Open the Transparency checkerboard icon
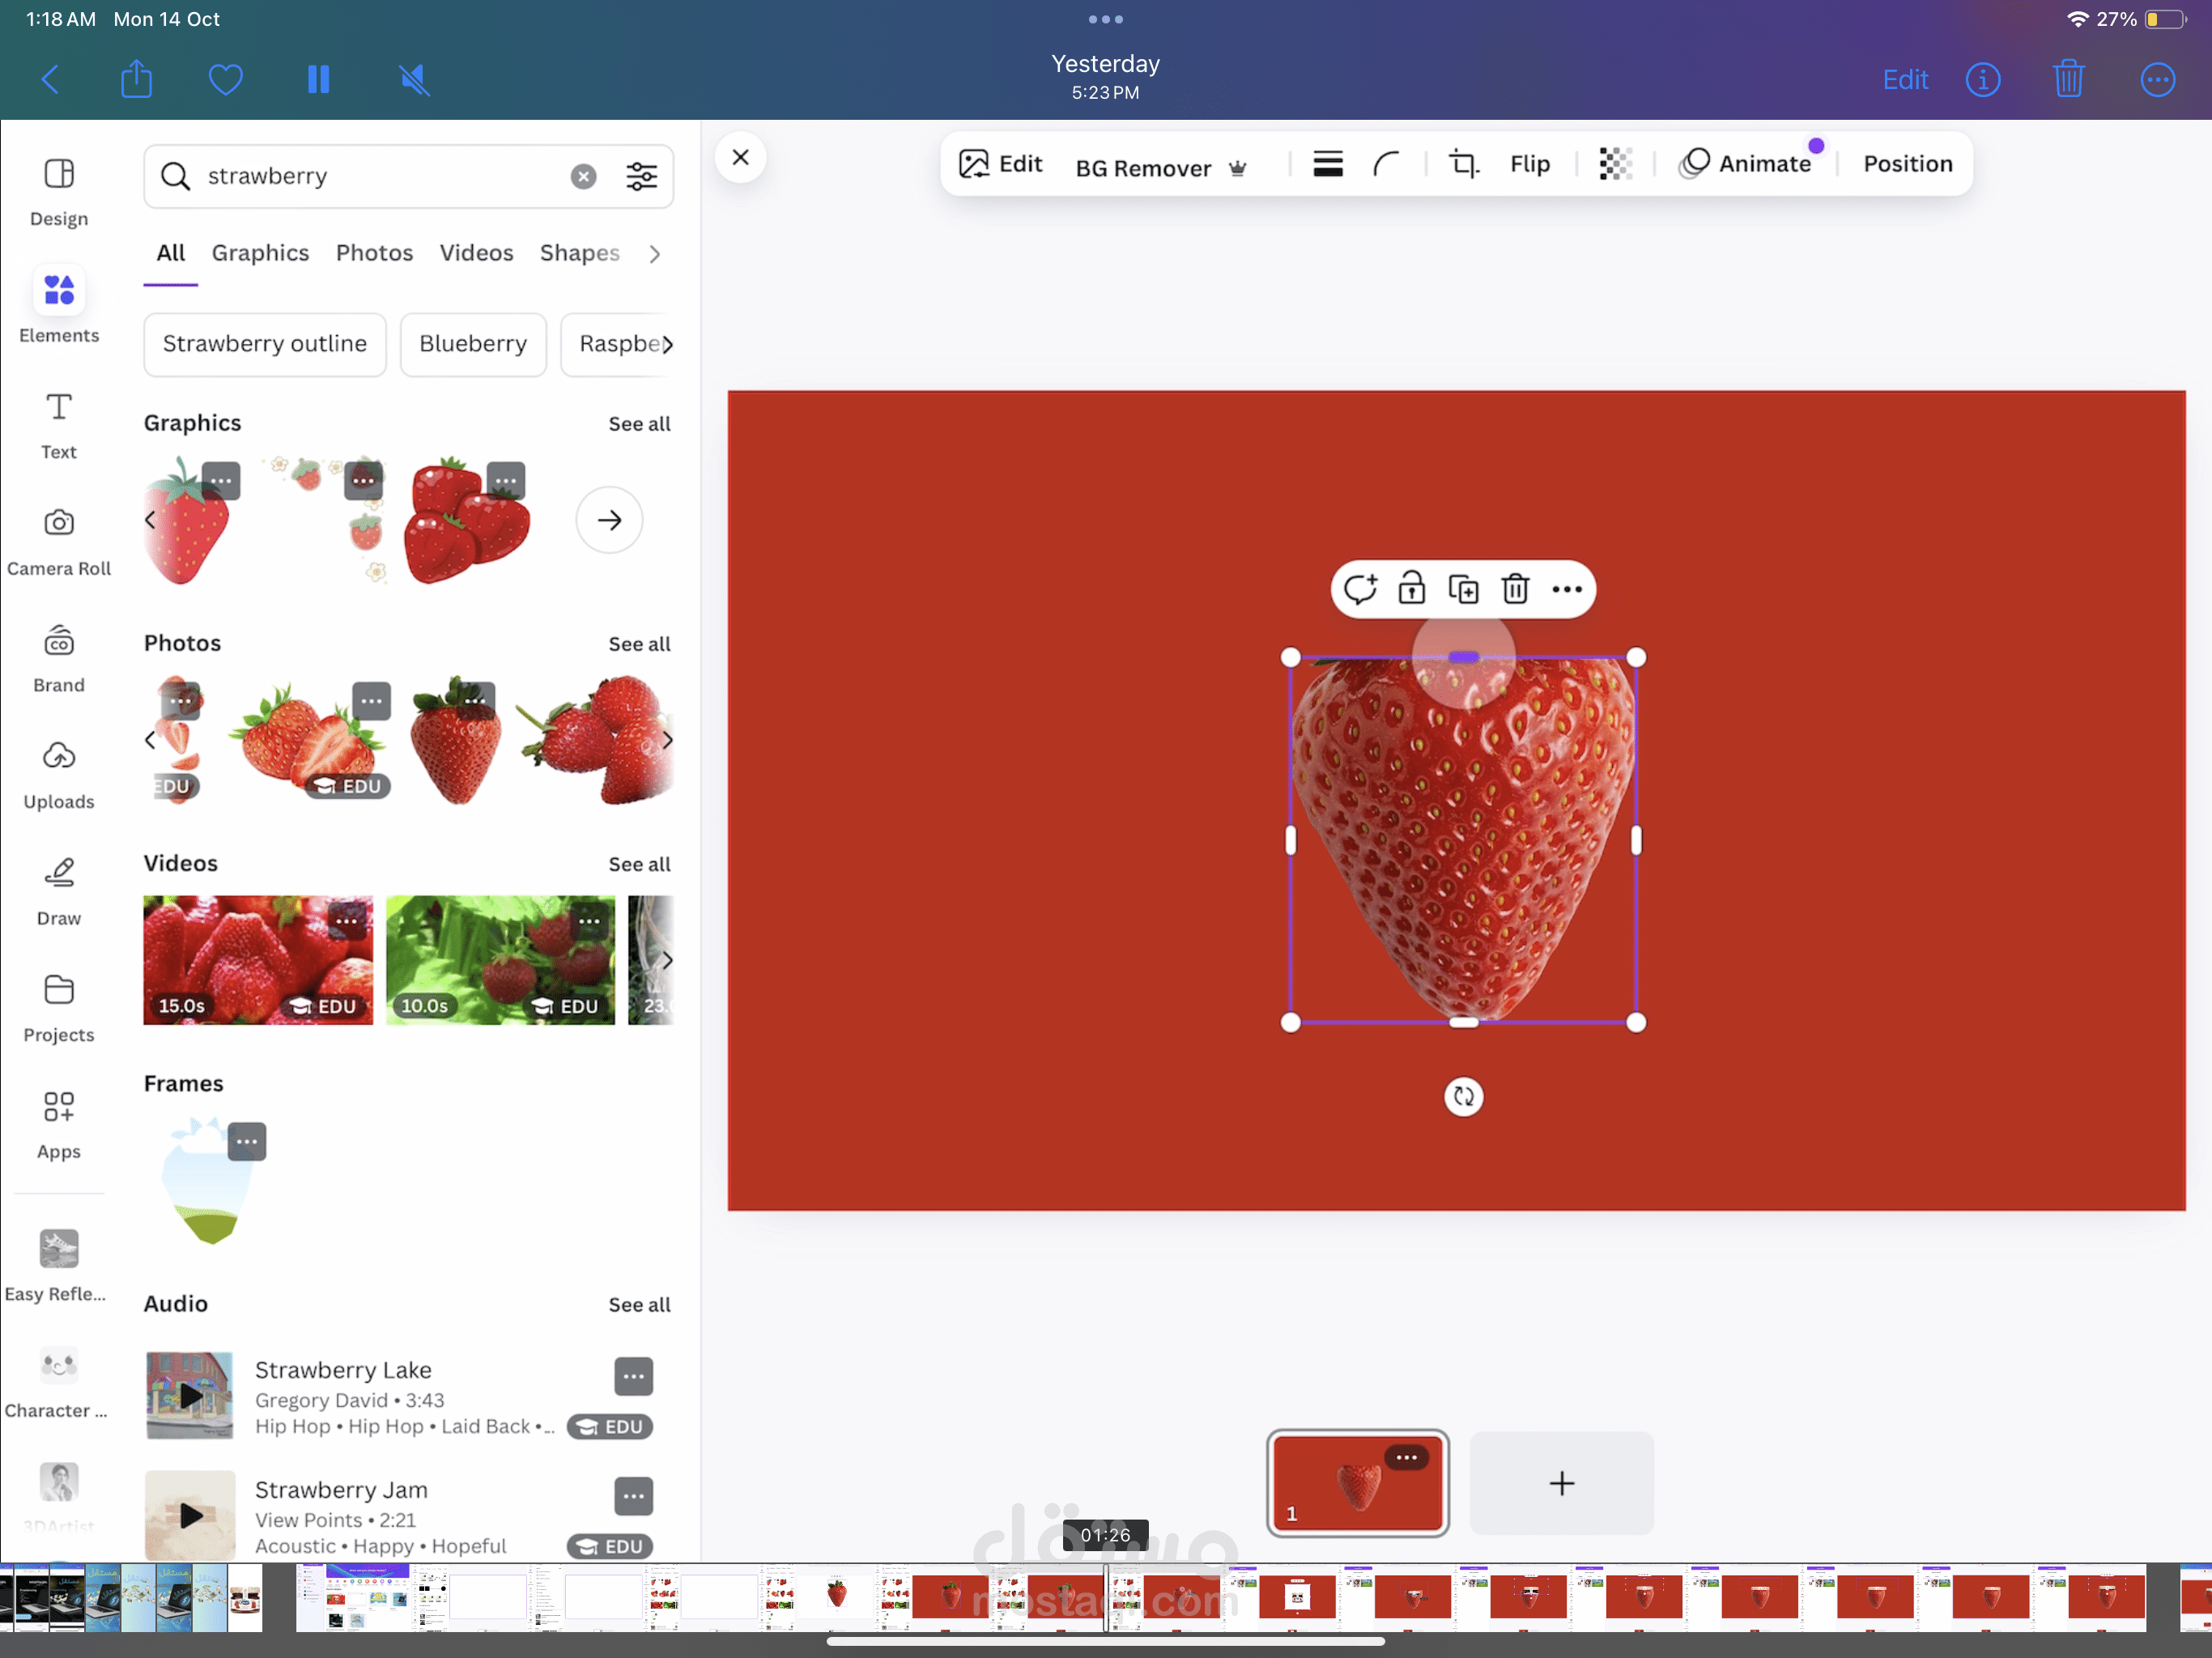 (x=1615, y=164)
